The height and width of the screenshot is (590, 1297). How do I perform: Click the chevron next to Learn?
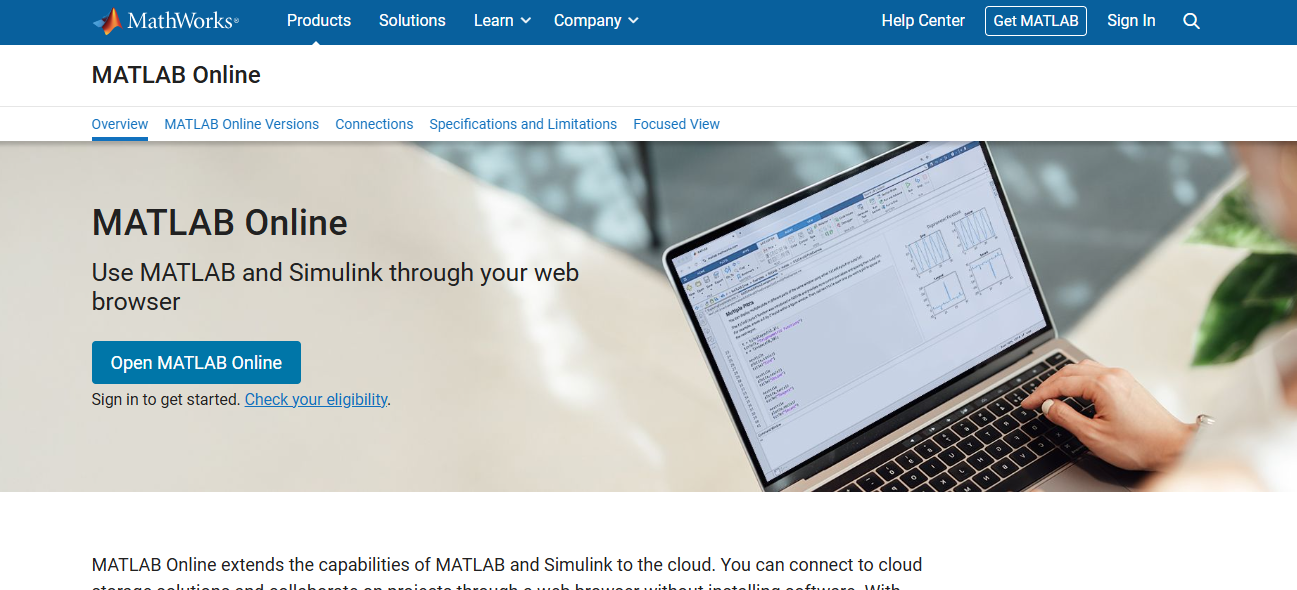[x=527, y=21]
